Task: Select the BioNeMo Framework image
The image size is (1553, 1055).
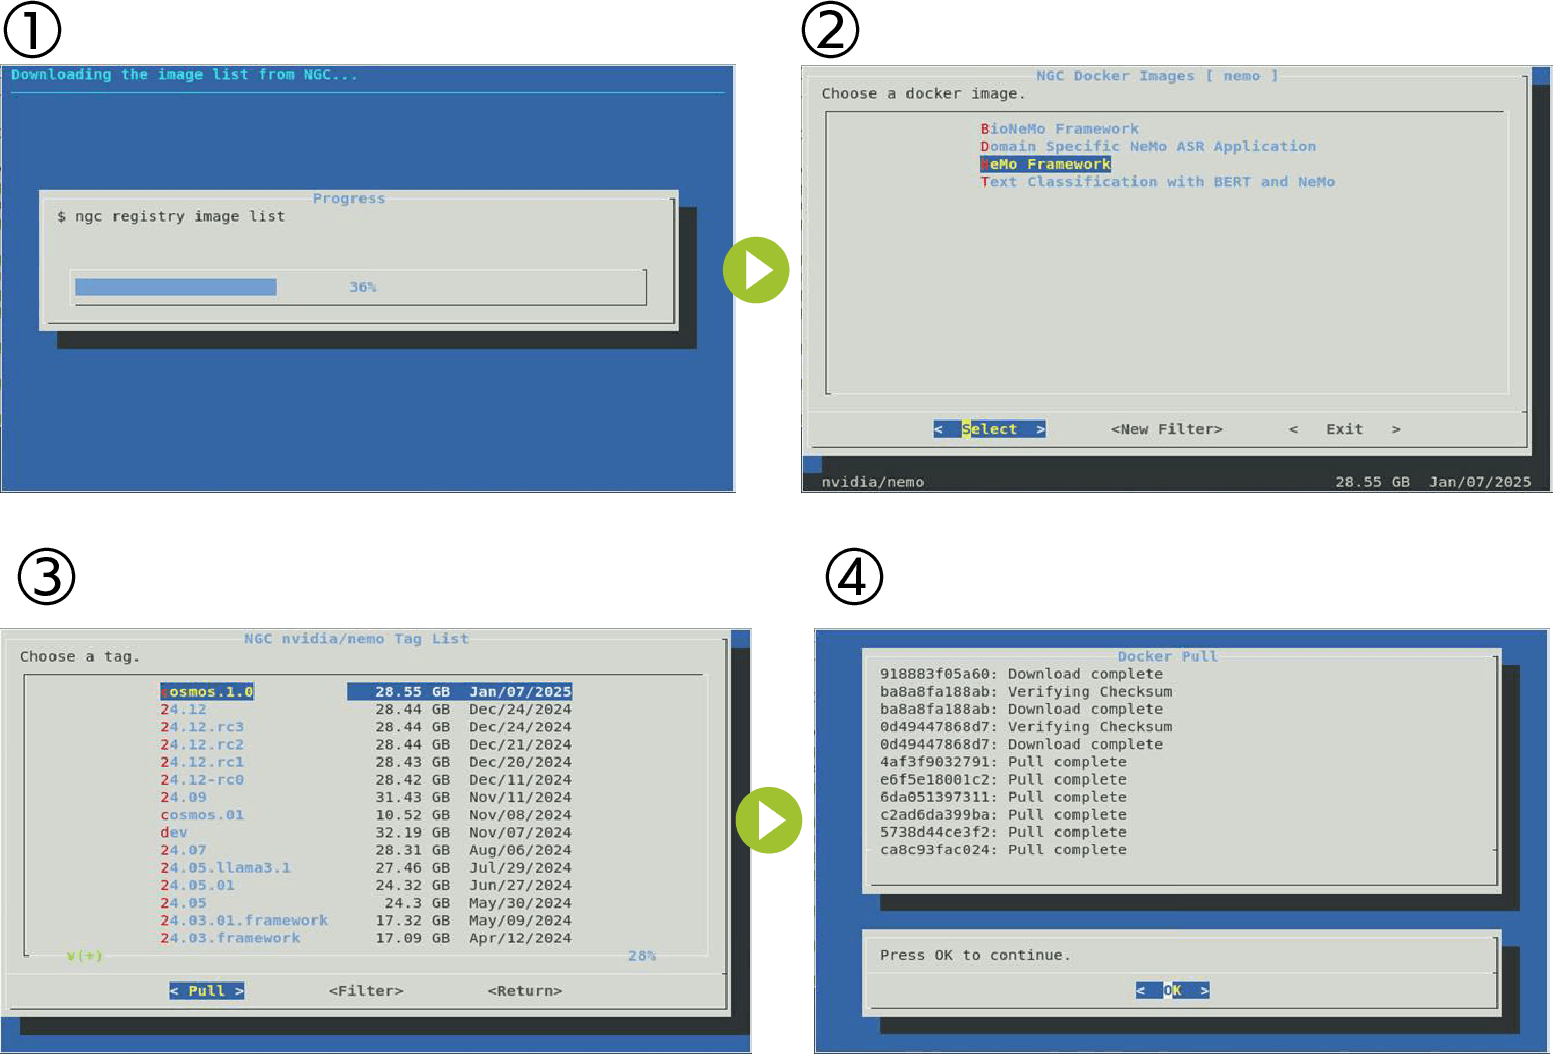Action: [x=1059, y=129]
